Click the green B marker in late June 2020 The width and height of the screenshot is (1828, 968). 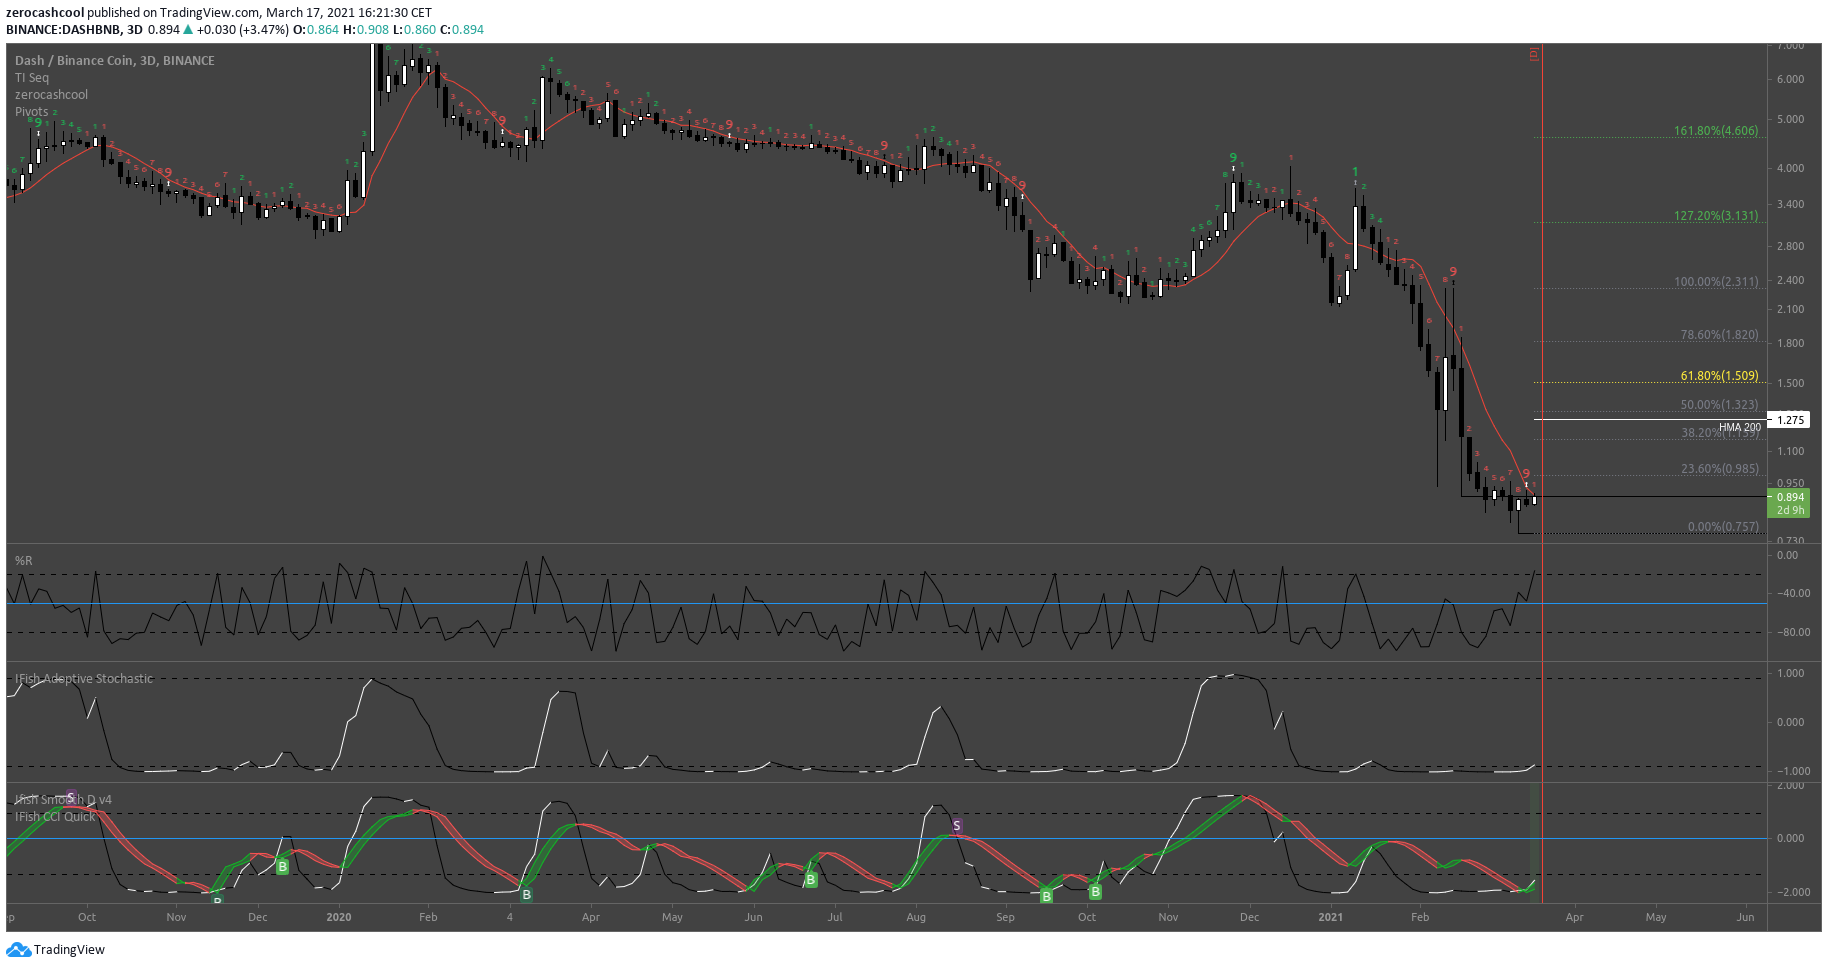pos(811,880)
